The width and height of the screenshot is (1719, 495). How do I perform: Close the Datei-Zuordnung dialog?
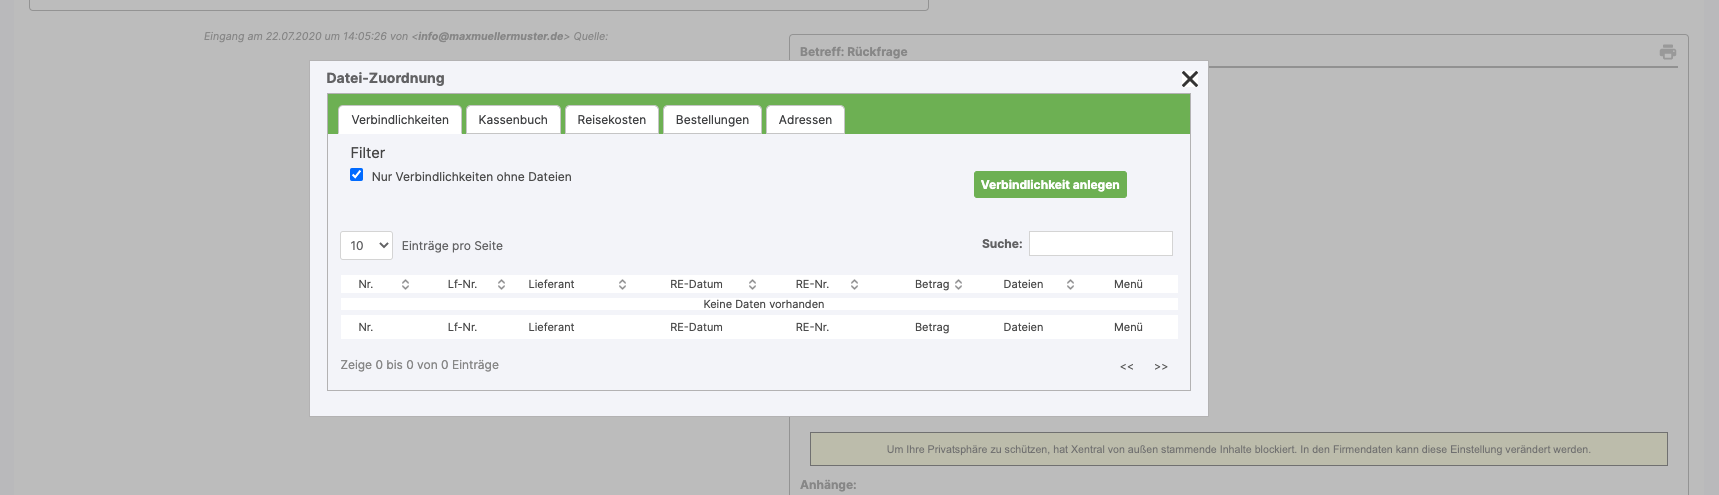(1189, 79)
